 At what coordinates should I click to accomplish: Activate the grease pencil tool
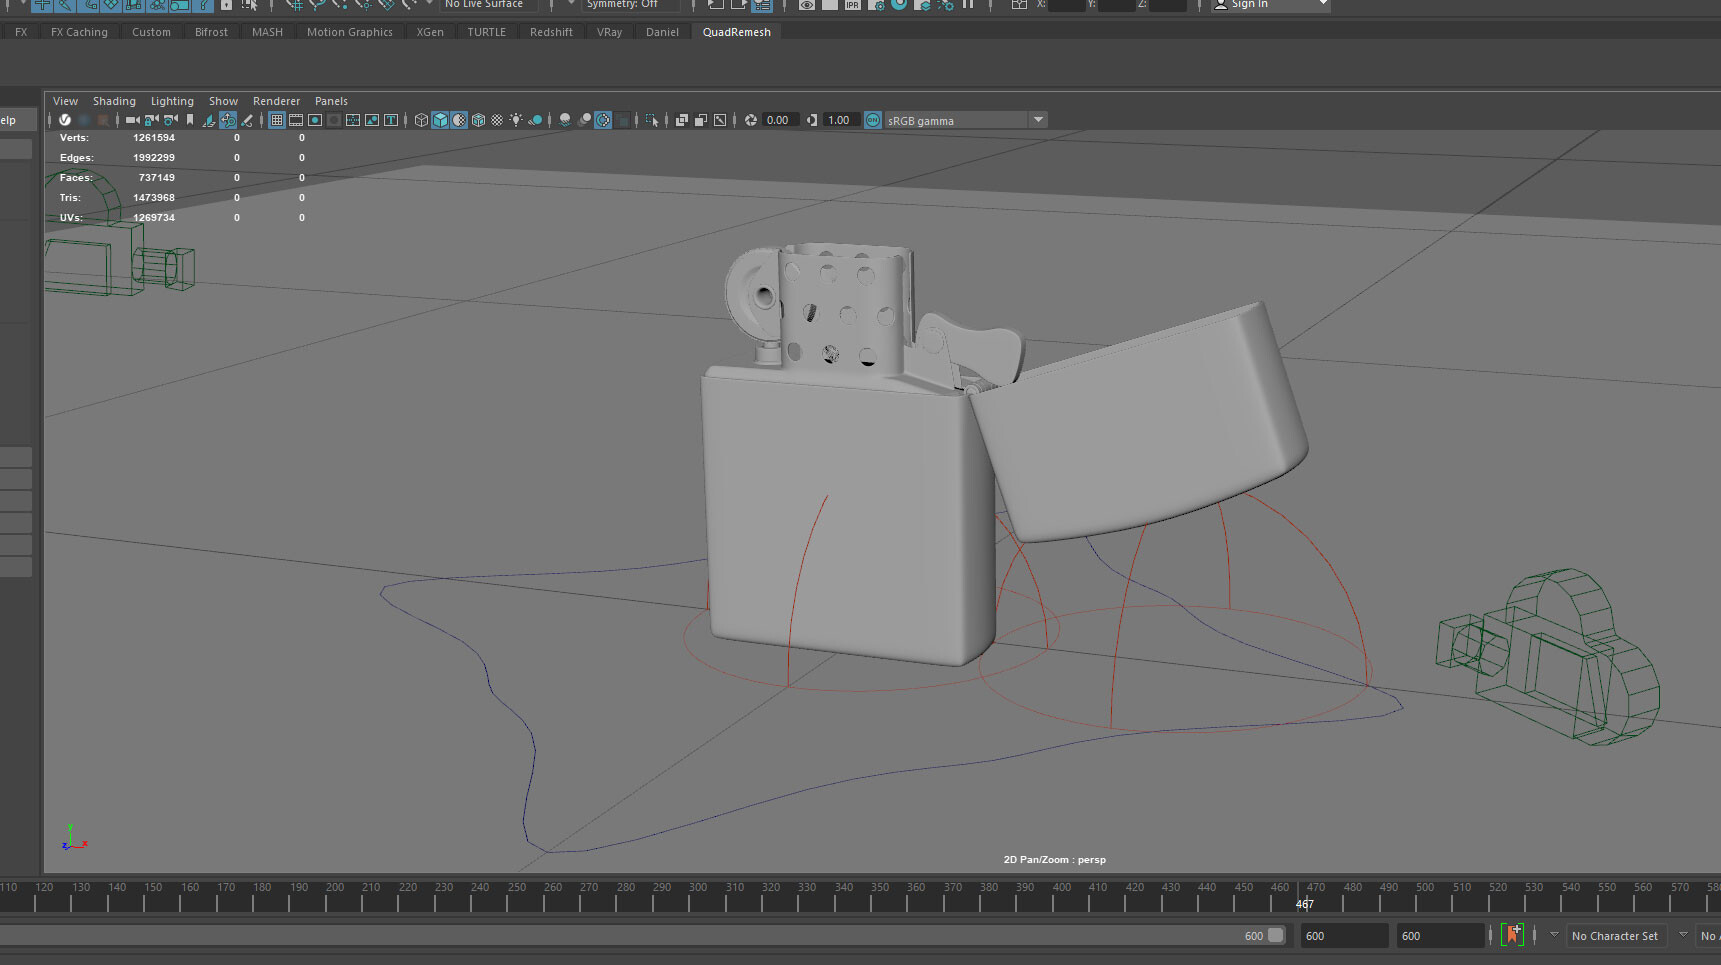point(246,120)
